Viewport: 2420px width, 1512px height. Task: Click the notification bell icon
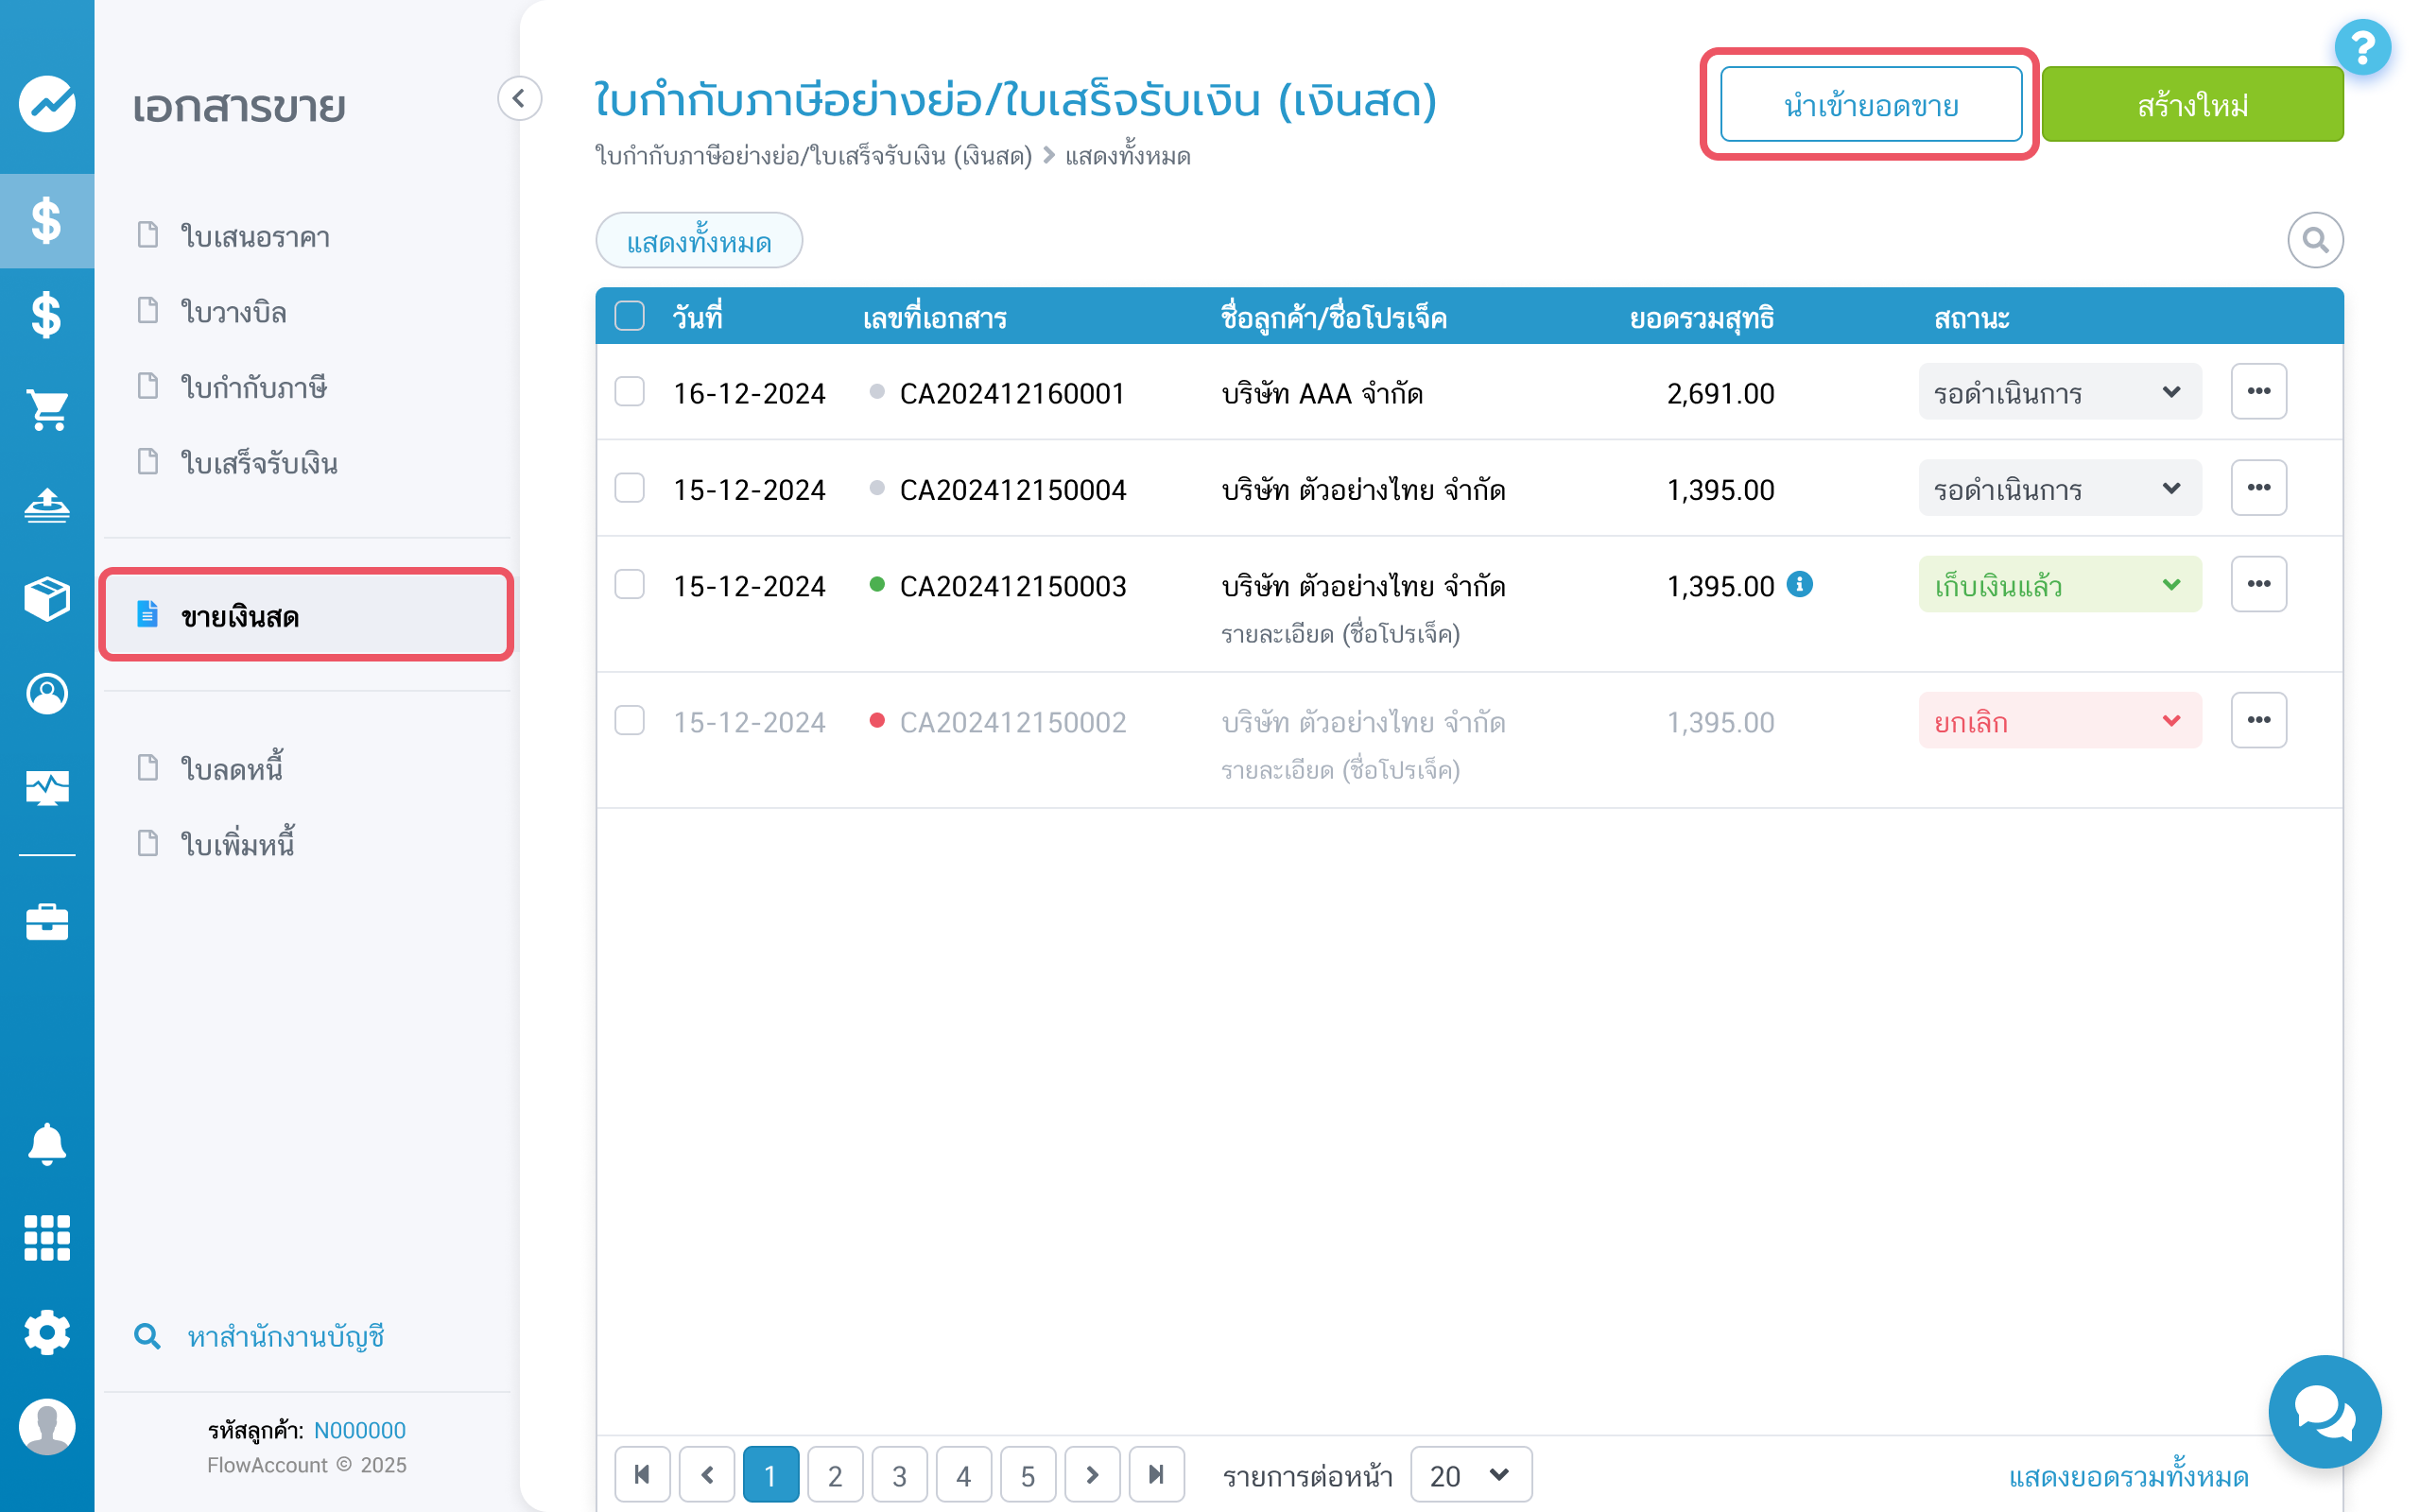(x=47, y=1143)
